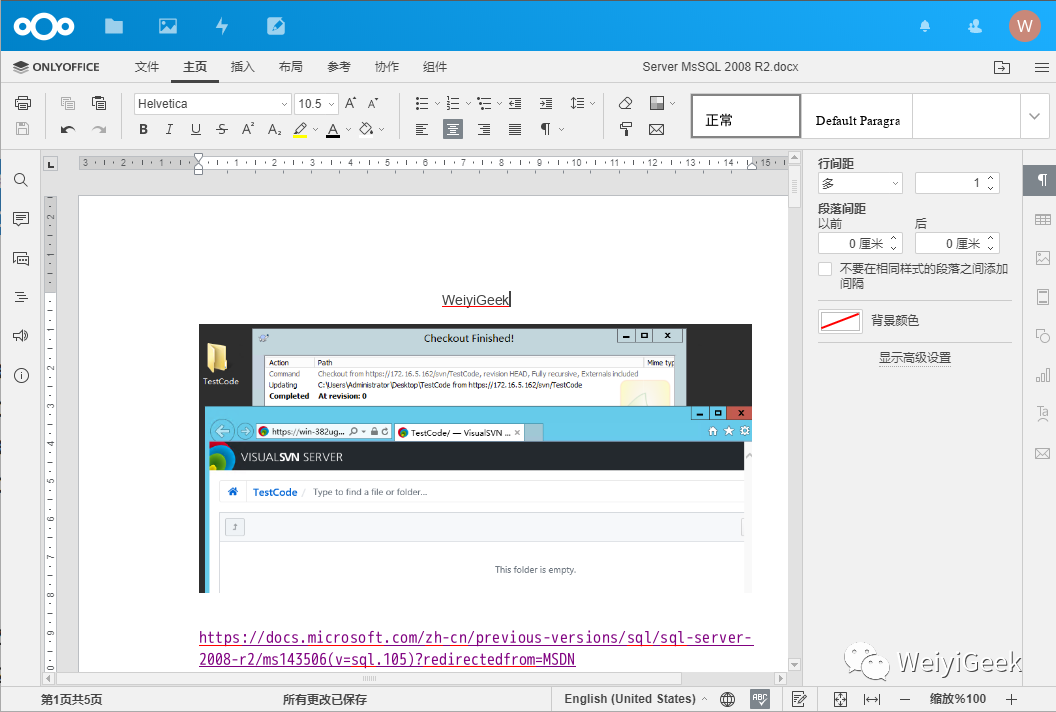Click the font color A button
The height and width of the screenshot is (712, 1056).
click(x=333, y=129)
